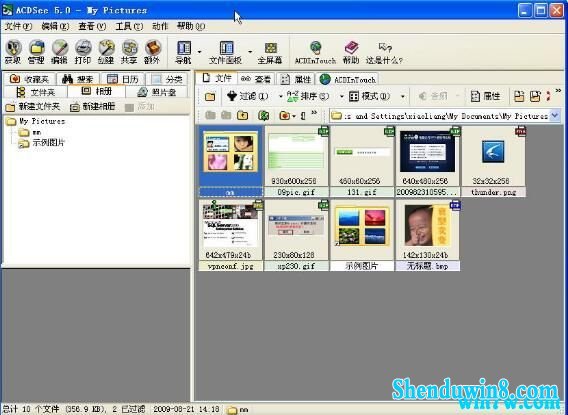Switch to the 属性 properties tab
Image resolution: width=568 pixels, height=415 pixels.
[296, 79]
